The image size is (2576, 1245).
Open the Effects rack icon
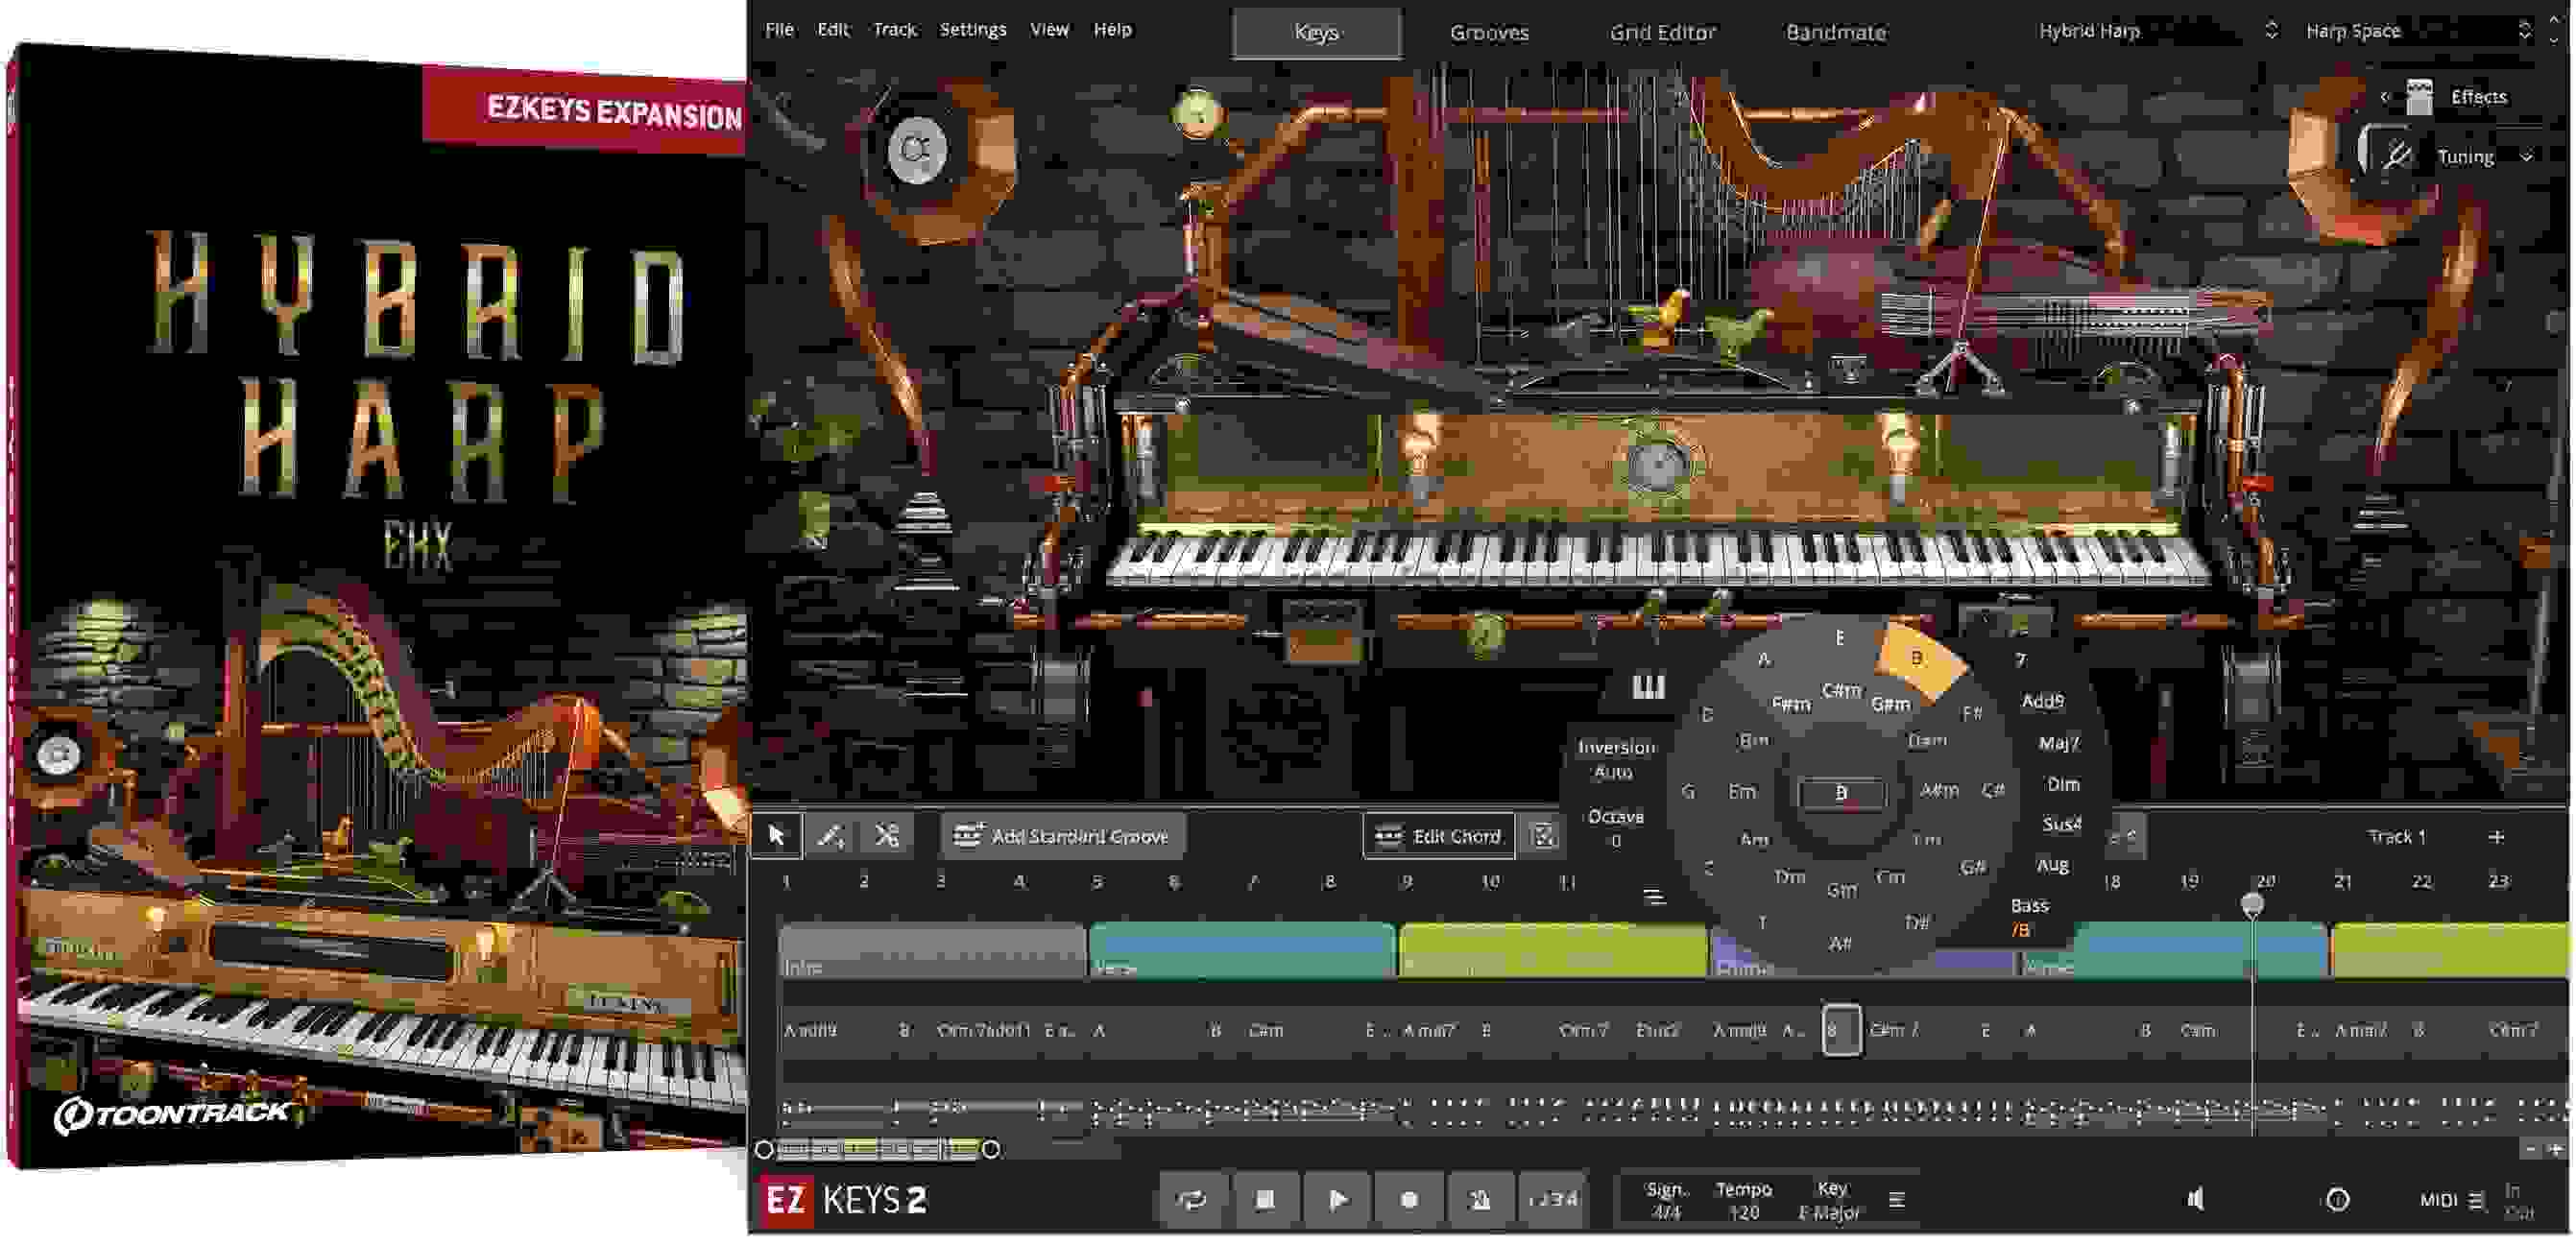point(2419,97)
